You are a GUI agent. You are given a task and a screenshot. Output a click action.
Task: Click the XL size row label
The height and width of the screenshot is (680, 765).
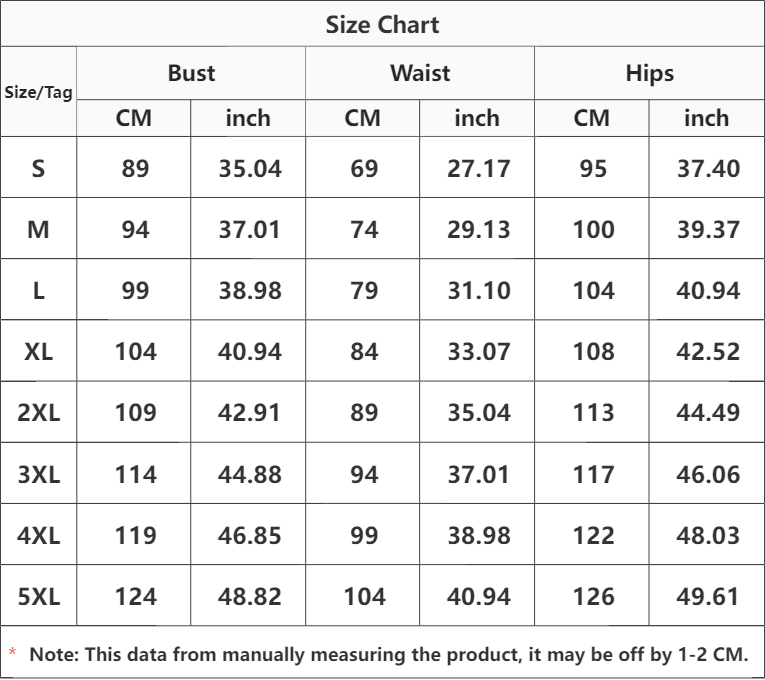[39, 352]
